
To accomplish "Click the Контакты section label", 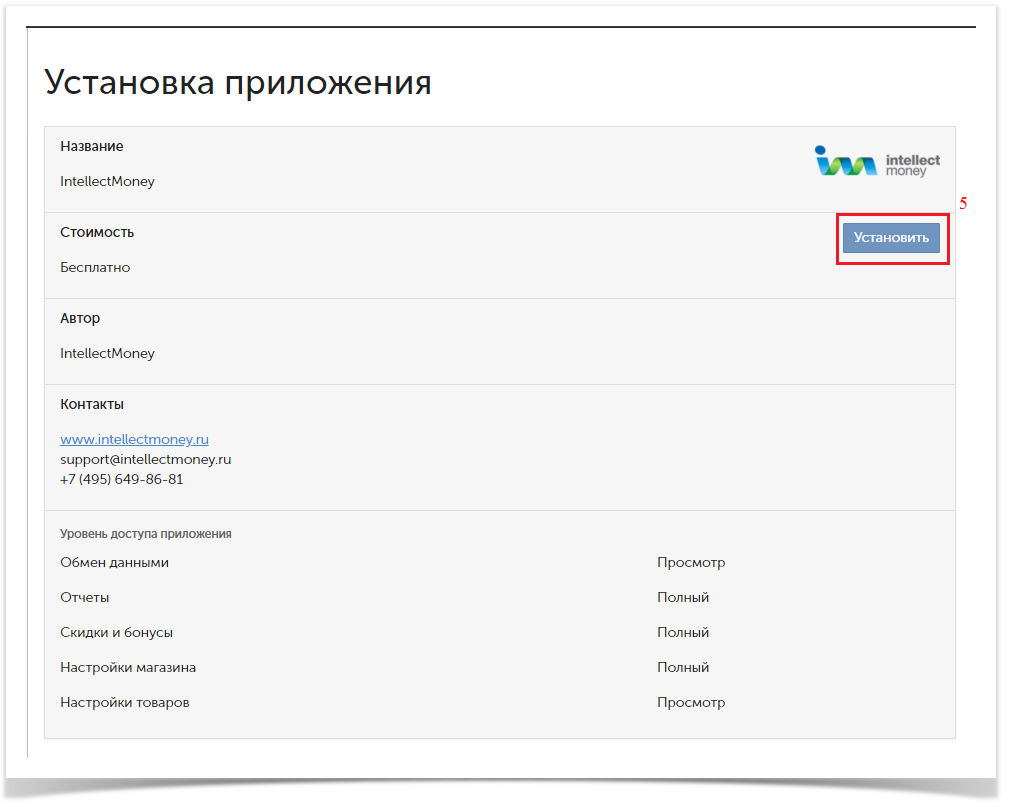I will [x=92, y=404].
